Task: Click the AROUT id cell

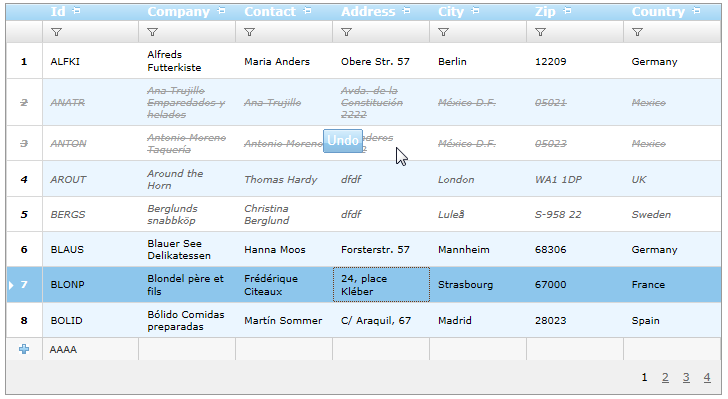Action: pos(91,179)
